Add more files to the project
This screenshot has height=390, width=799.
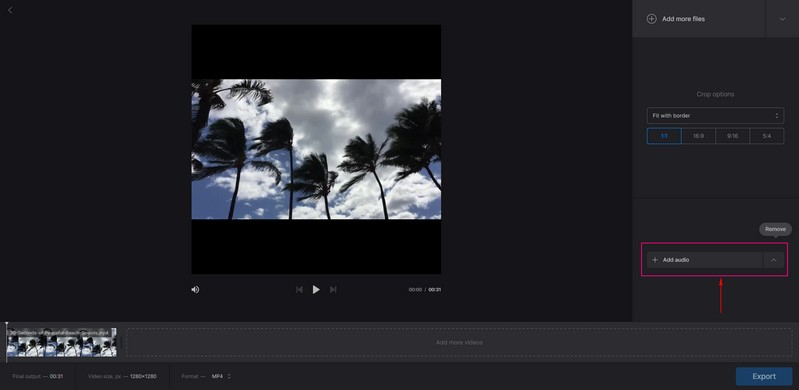click(x=698, y=19)
